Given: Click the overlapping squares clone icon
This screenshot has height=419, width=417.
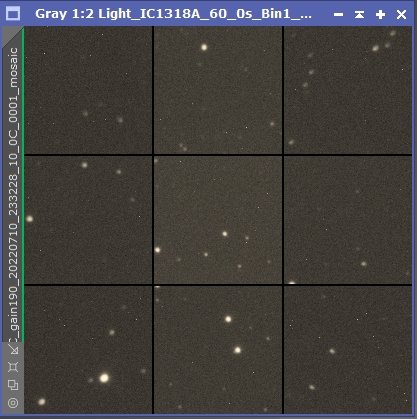Looking at the screenshot, I should pyautogui.click(x=13, y=385).
